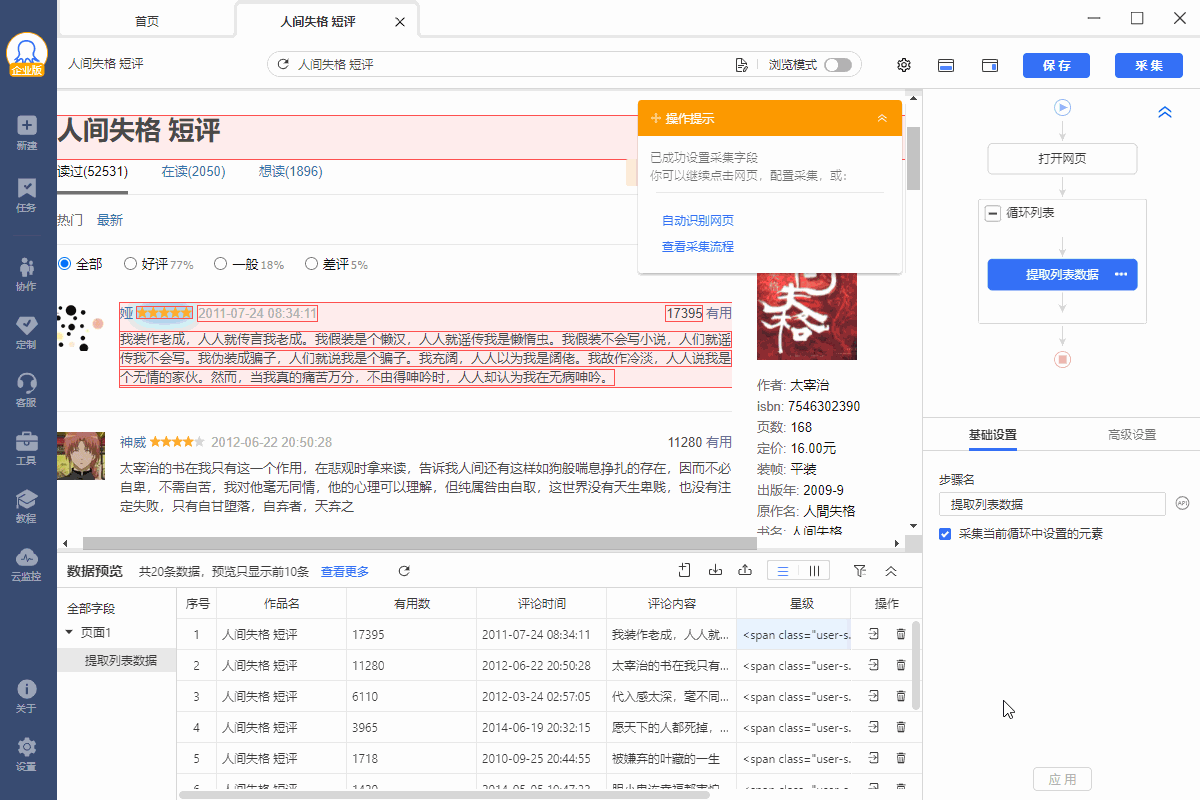
Task: Open the 新建 sidebar item
Action: click(x=27, y=132)
